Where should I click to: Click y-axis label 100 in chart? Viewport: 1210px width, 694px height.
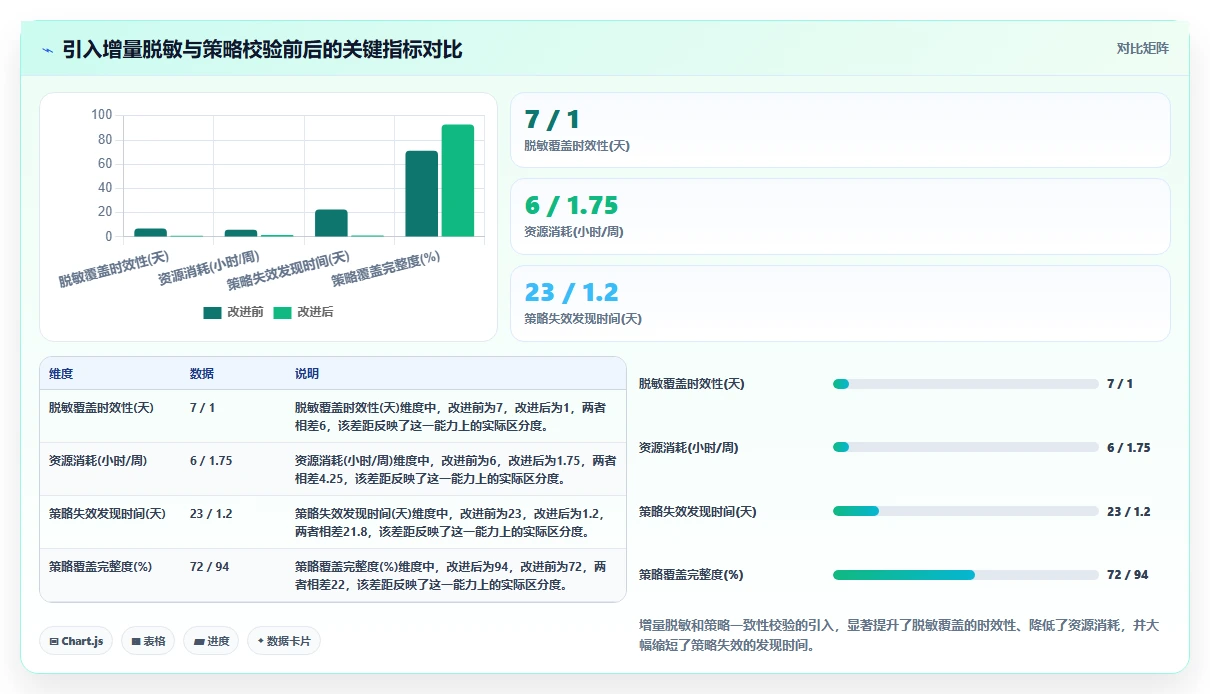pyautogui.click(x=101, y=115)
